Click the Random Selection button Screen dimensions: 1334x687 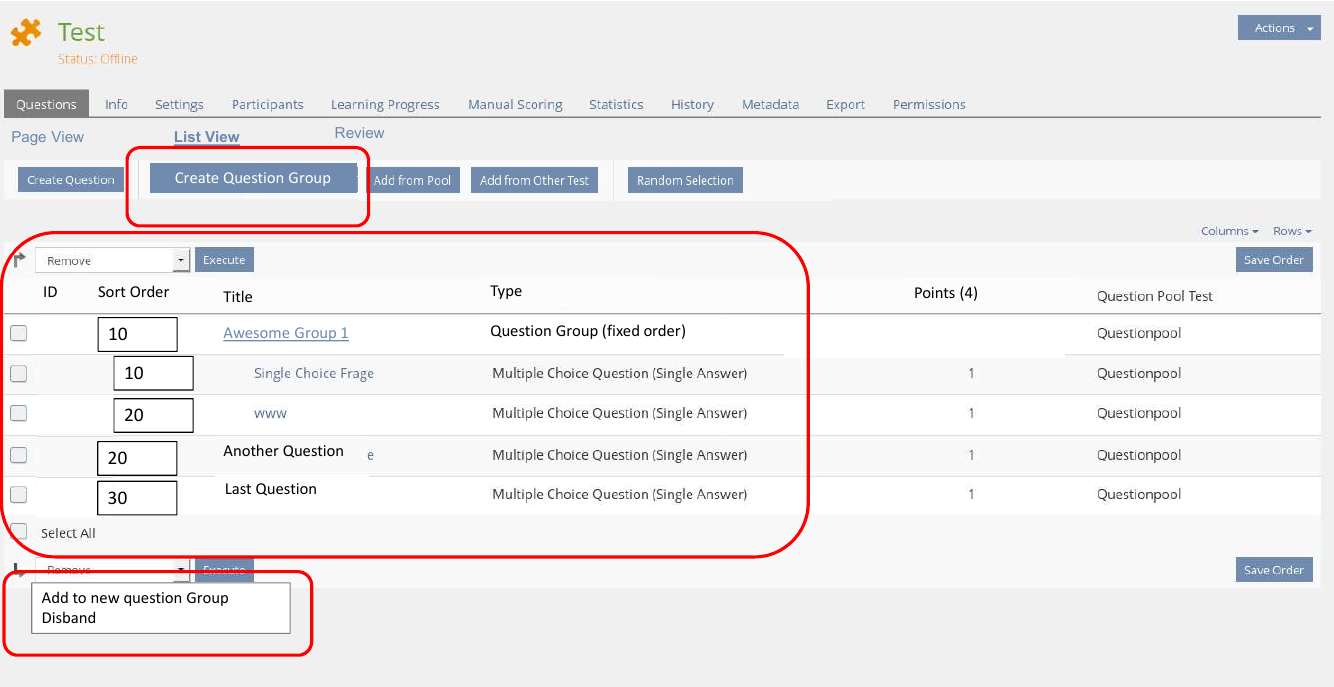pos(685,181)
